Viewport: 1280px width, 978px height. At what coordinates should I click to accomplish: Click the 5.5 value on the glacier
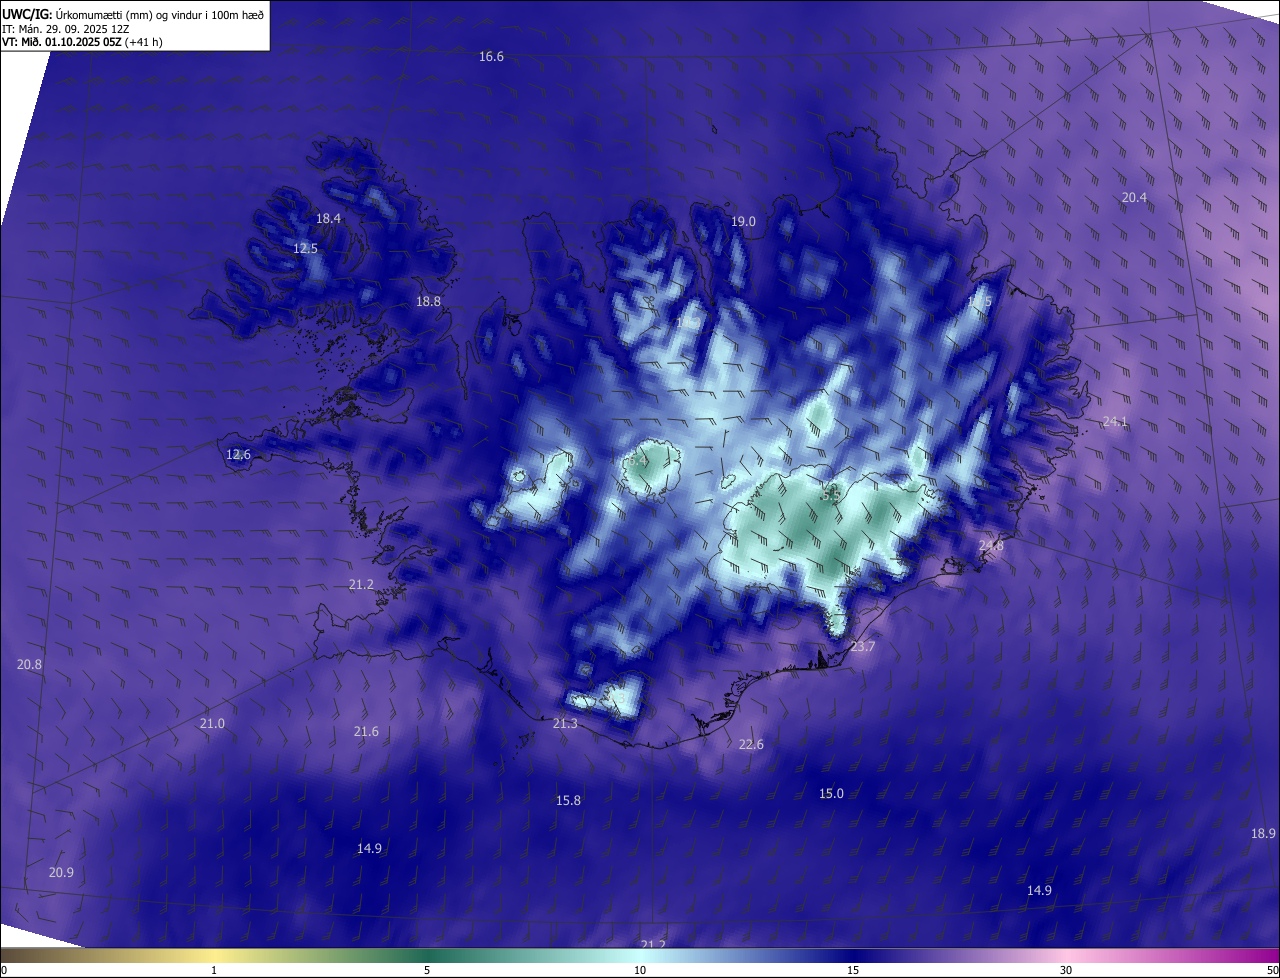(x=831, y=495)
